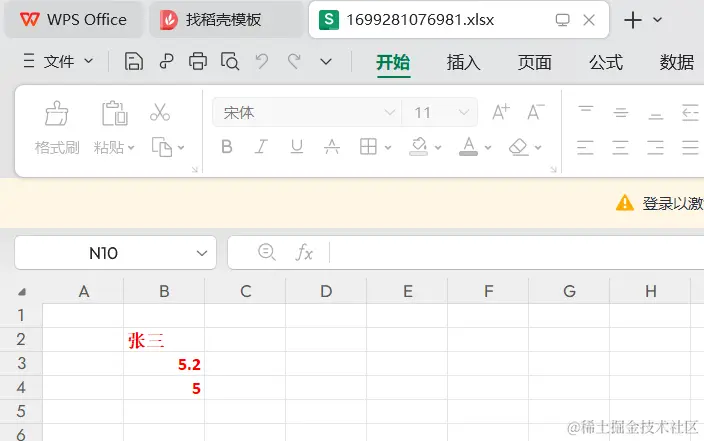This screenshot has width=704, height=441.
Task: Add a new tab with plus button
Action: click(x=633, y=20)
